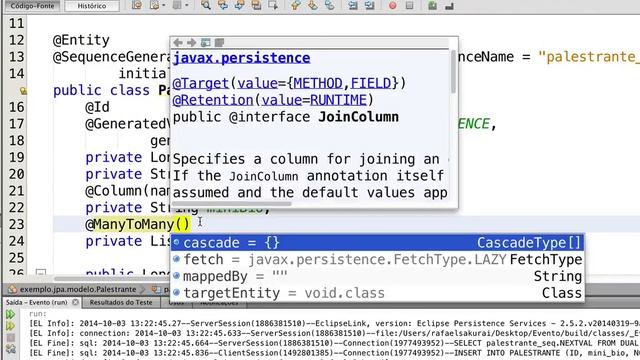The height and width of the screenshot is (360, 640).
Task: Find the next occurrence
Action: [240, 6]
